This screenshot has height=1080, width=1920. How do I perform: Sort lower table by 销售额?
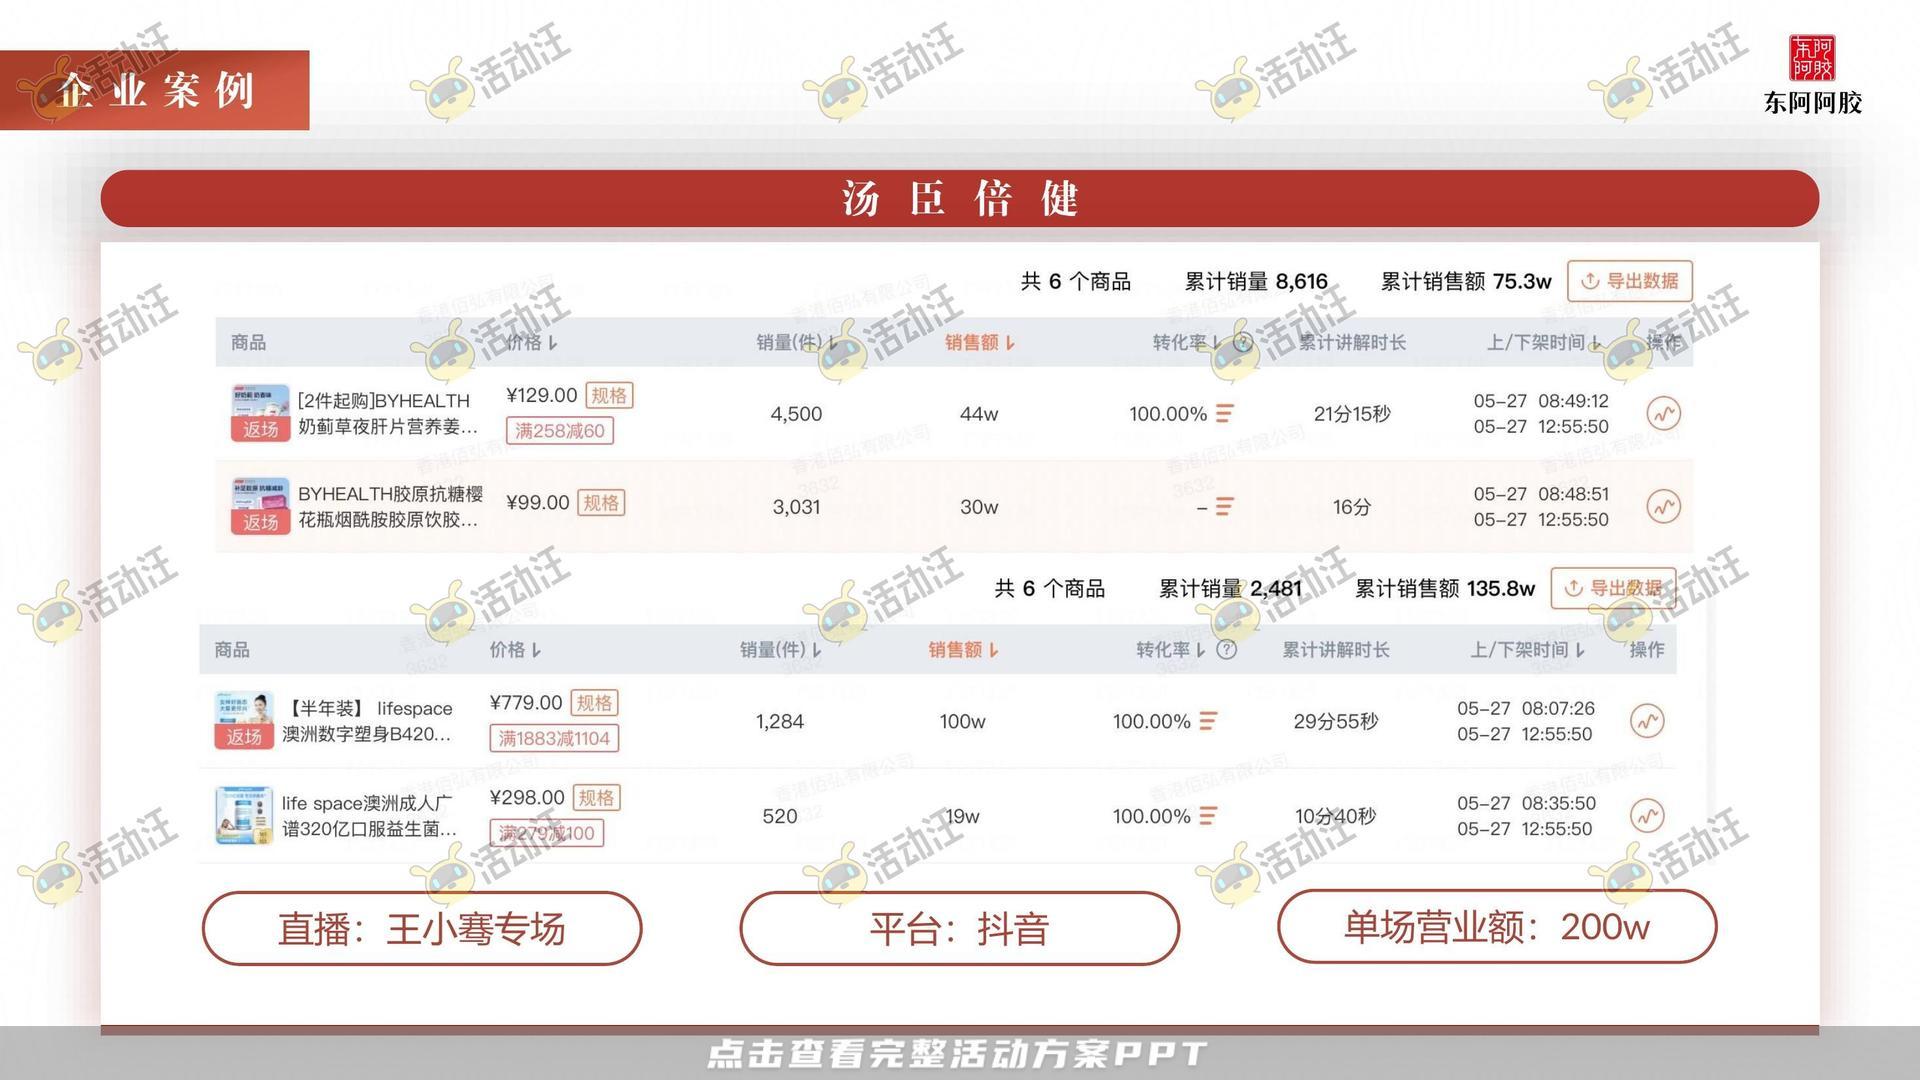coord(963,650)
